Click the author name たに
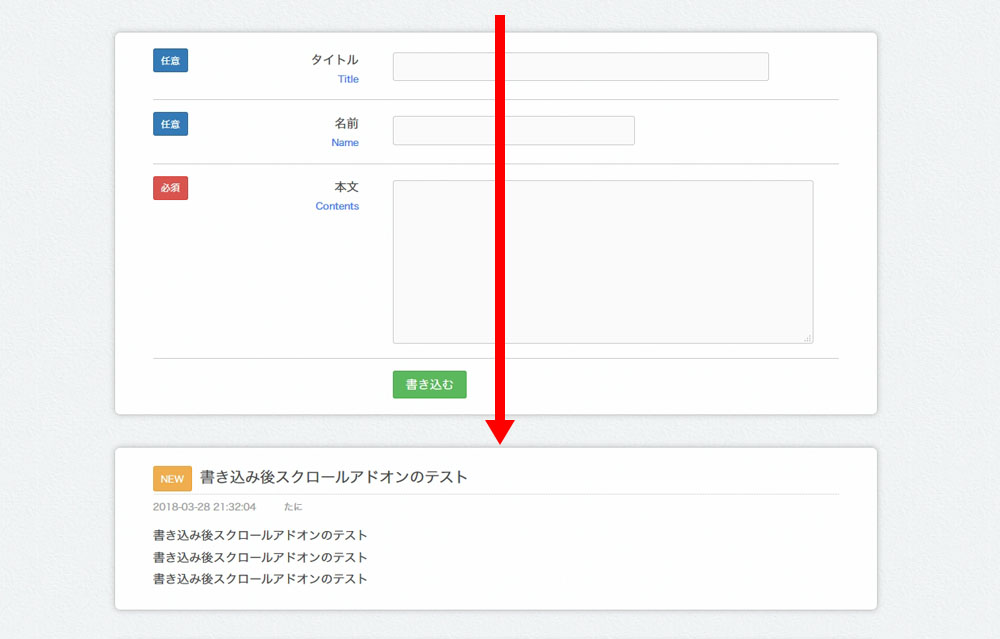This screenshot has height=639, width=1000. click(293, 506)
